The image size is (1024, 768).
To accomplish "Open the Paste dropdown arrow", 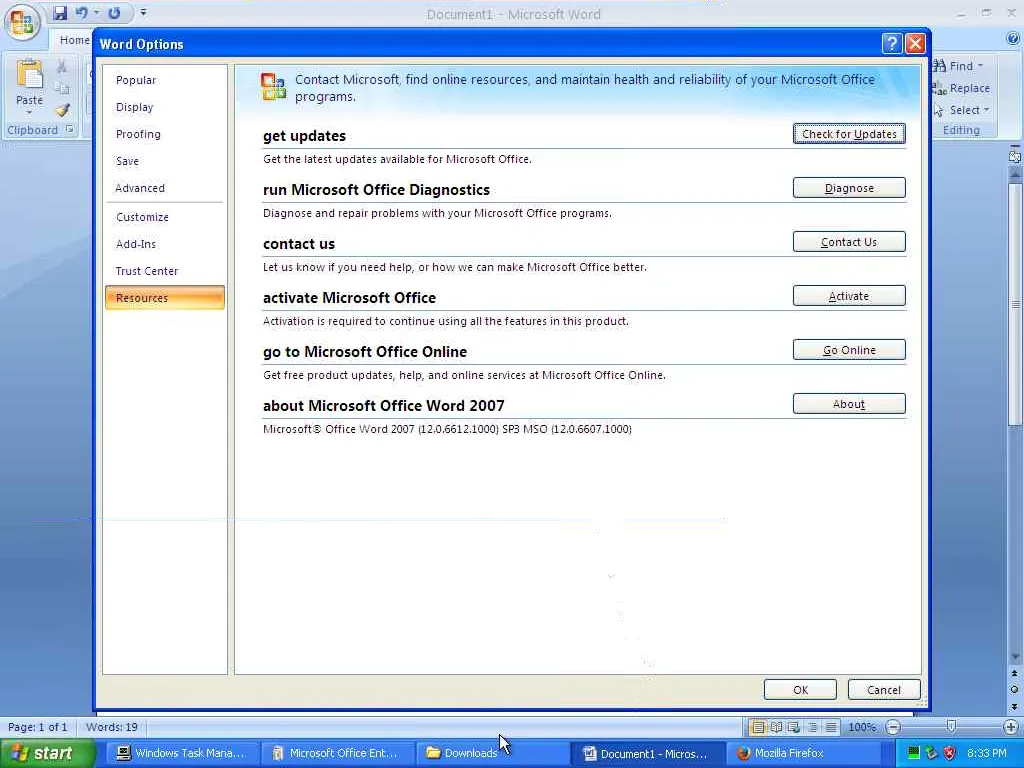I will (x=29, y=112).
